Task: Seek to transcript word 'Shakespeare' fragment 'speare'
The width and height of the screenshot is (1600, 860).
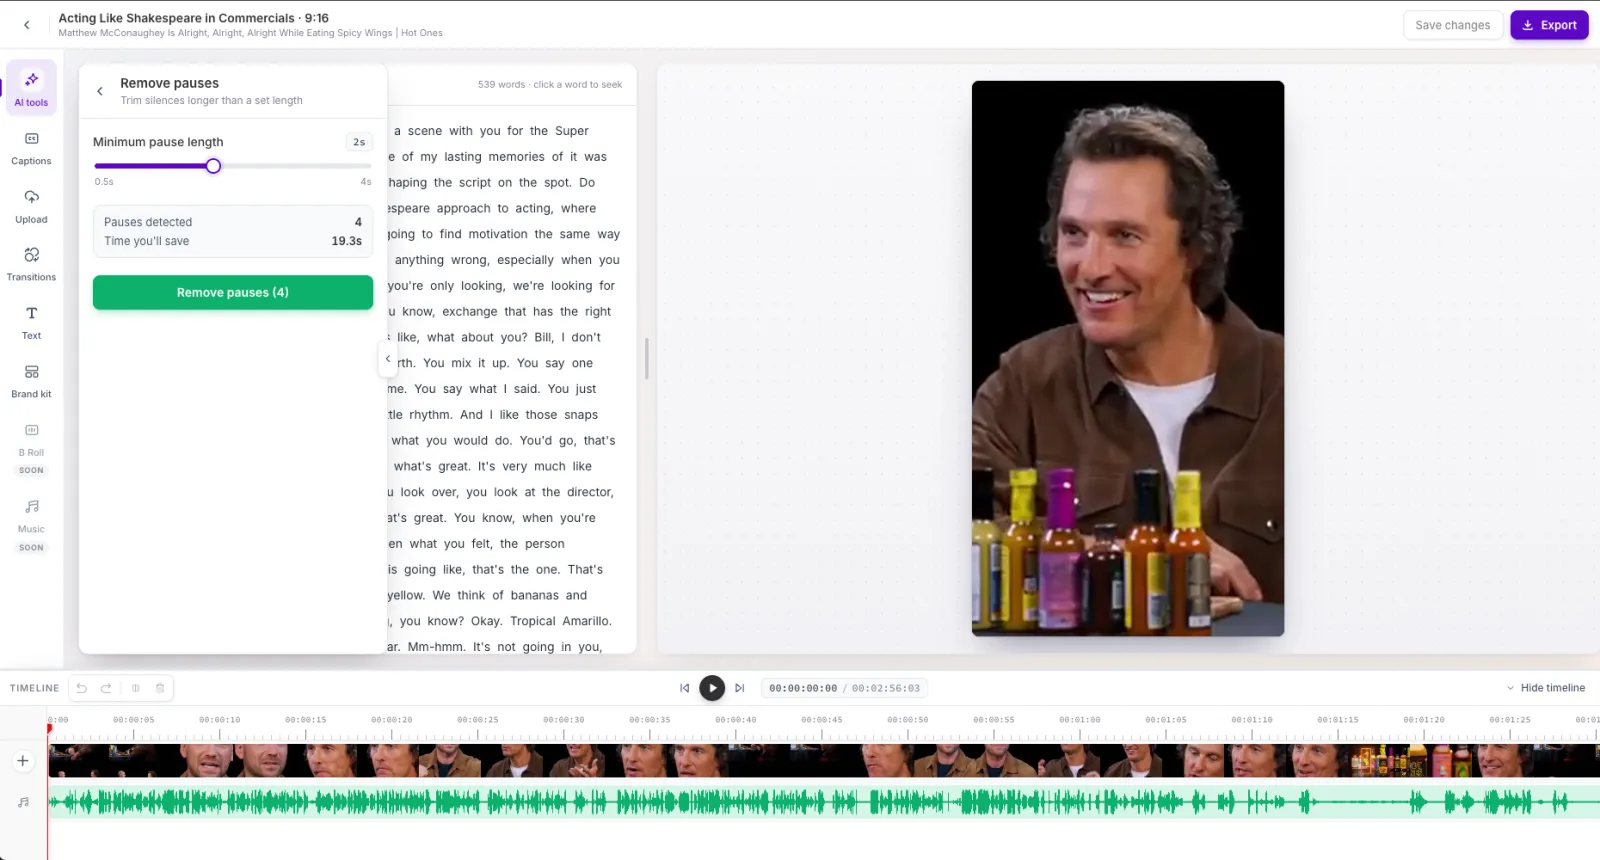Action: pos(408,209)
